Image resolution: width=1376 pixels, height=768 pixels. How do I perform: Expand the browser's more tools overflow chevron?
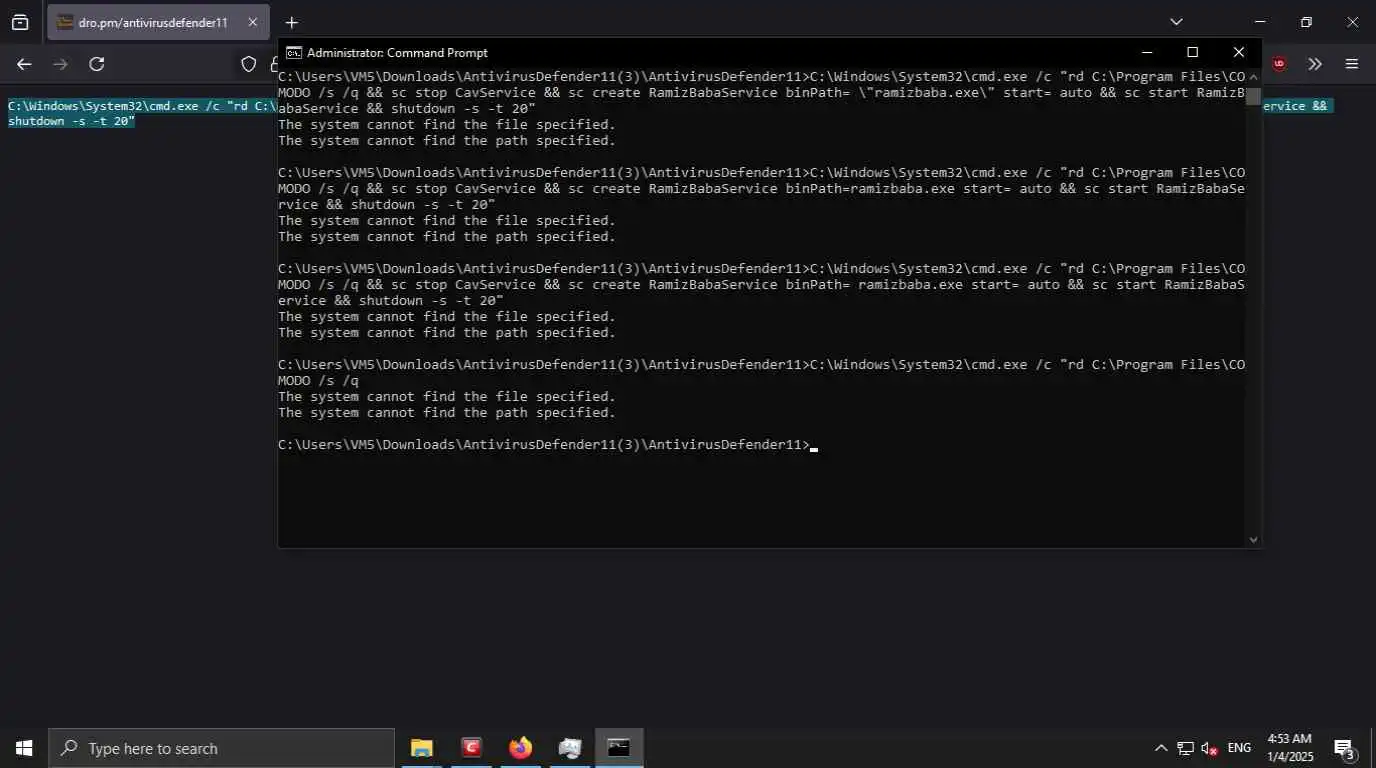point(1315,64)
